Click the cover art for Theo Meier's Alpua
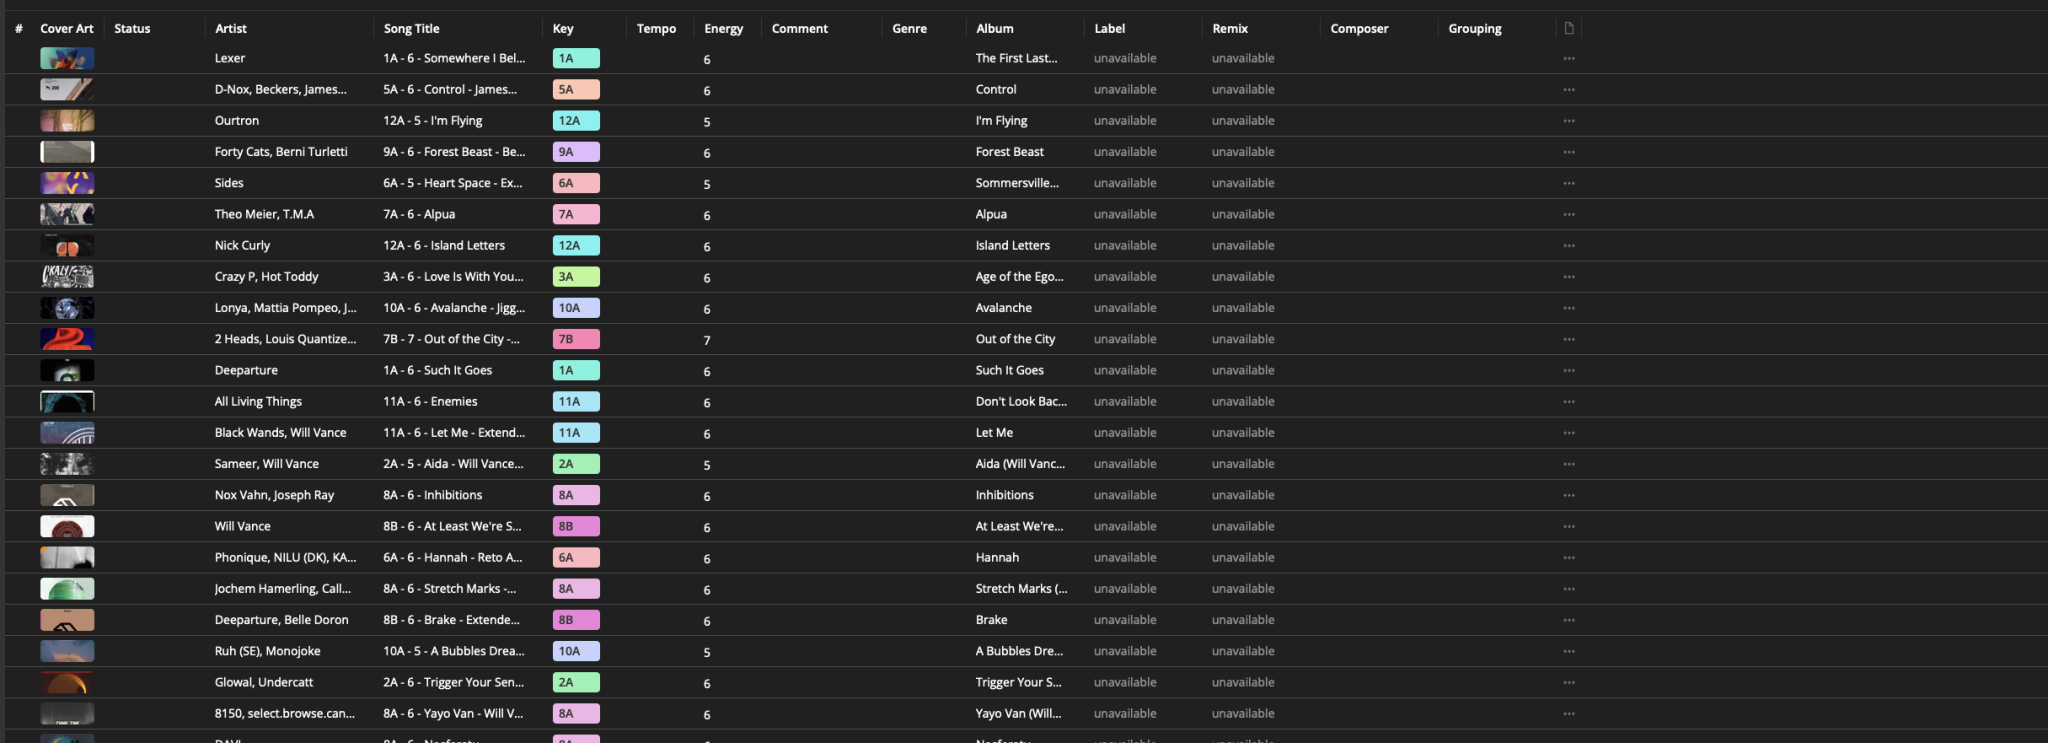 (67, 215)
